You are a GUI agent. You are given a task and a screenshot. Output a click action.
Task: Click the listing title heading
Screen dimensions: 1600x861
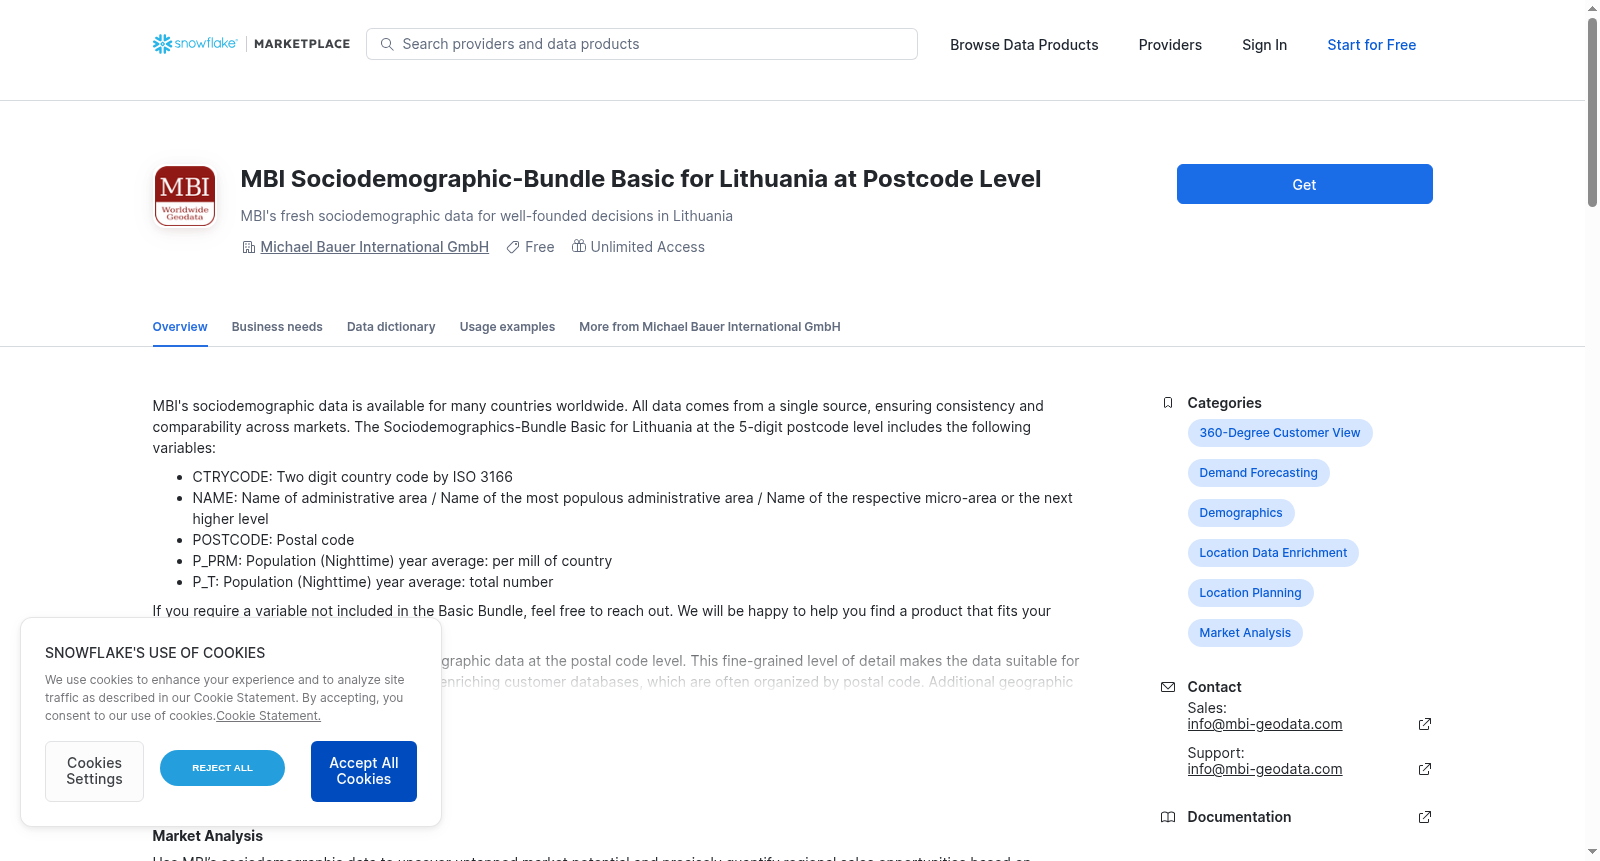[x=641, y=179]
